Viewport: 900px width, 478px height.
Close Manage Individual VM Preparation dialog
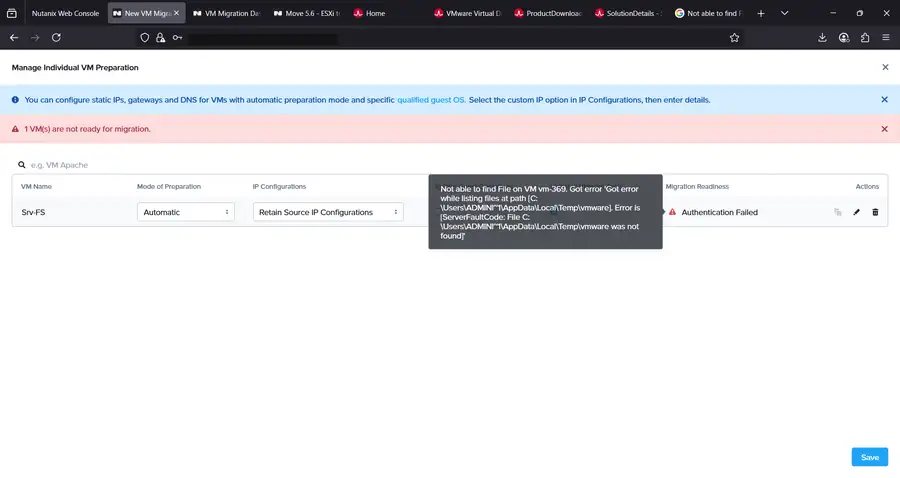pos(885,67)
